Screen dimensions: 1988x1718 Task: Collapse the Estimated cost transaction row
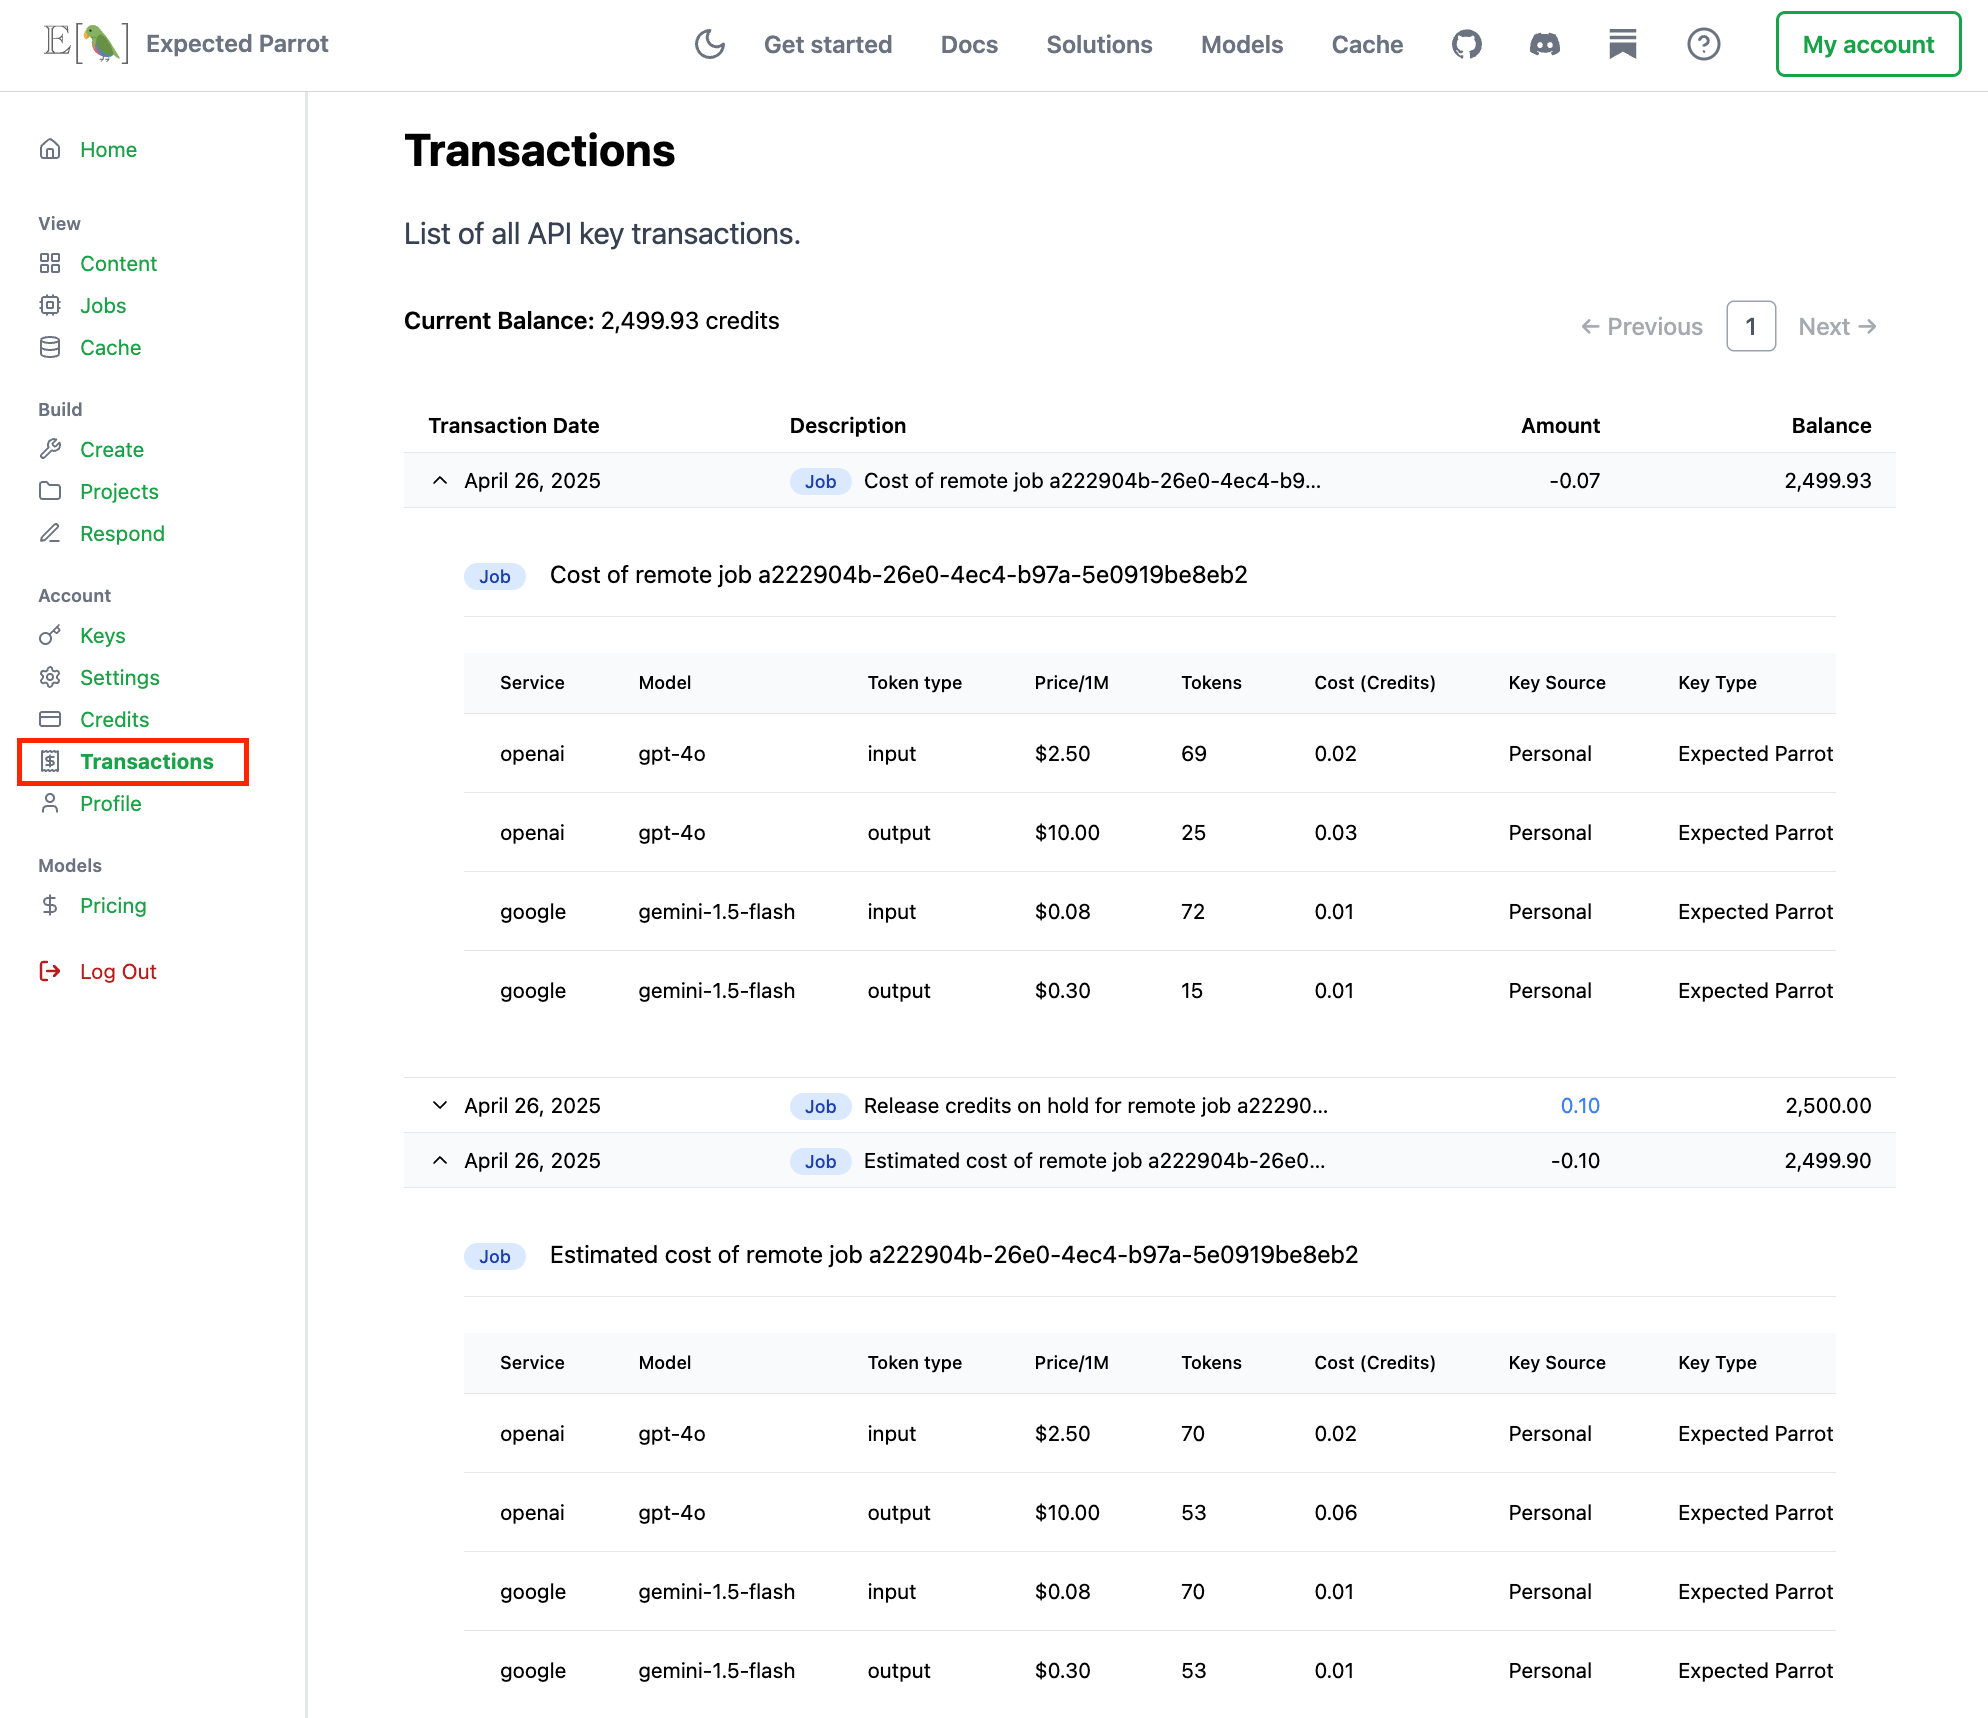click(x=440, y=1161)
